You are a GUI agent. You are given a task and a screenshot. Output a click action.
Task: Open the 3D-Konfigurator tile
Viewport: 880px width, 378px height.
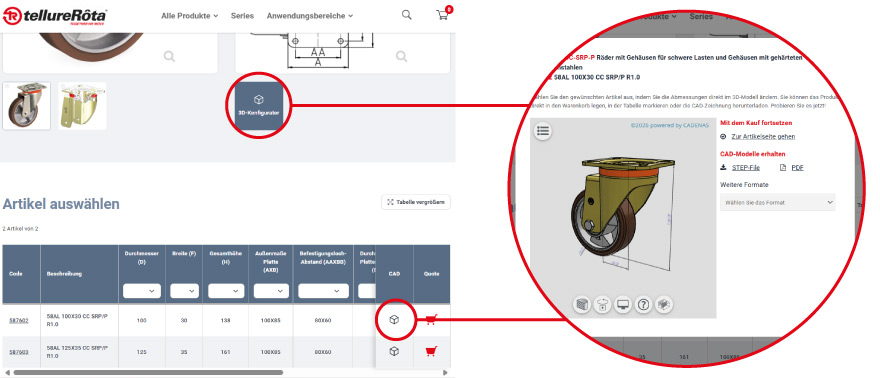259,105
